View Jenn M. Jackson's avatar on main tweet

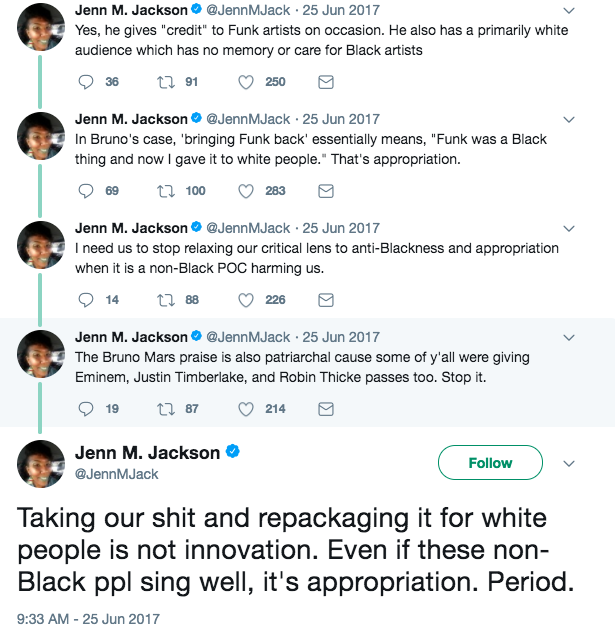[x=41, y=464]
